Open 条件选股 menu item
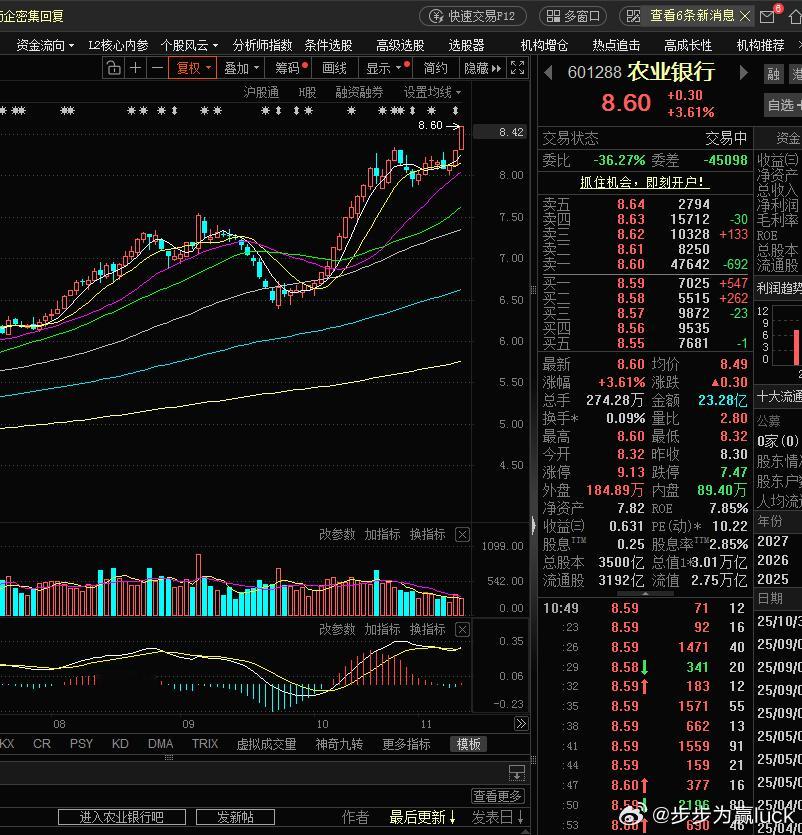This screenshot has height=835, width=802. pyautogui.click(x=328, y=45)
